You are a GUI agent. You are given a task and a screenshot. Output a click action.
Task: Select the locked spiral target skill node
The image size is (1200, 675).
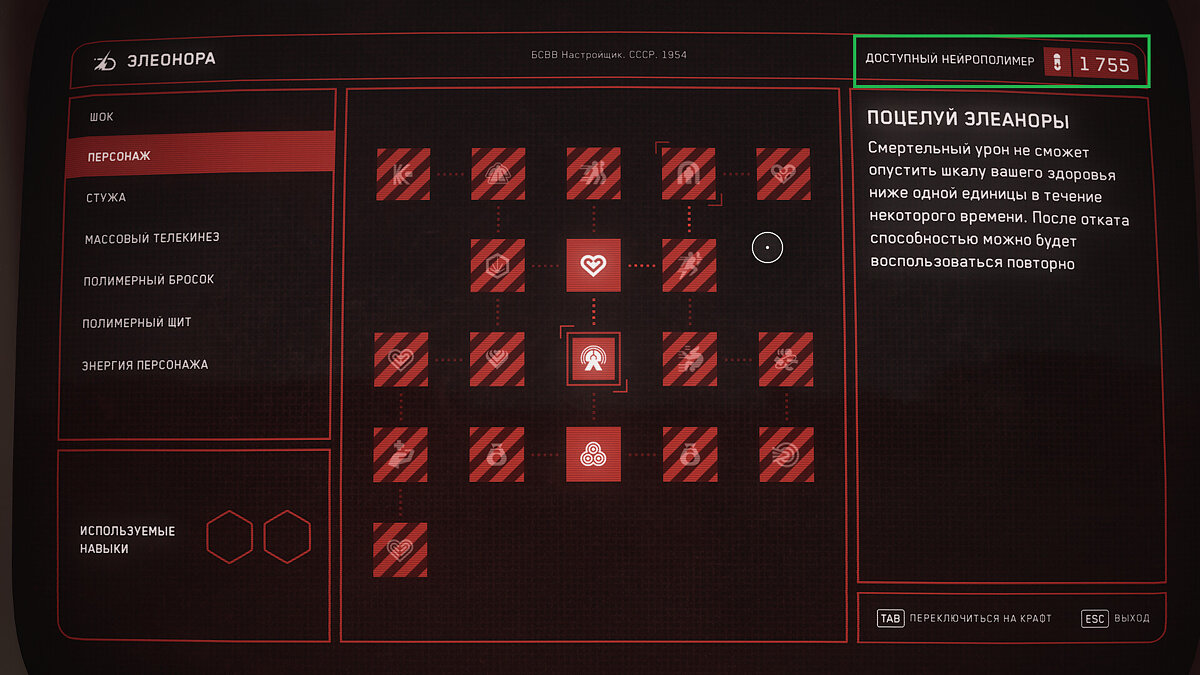pyautogui.click(x=785, y=454)
